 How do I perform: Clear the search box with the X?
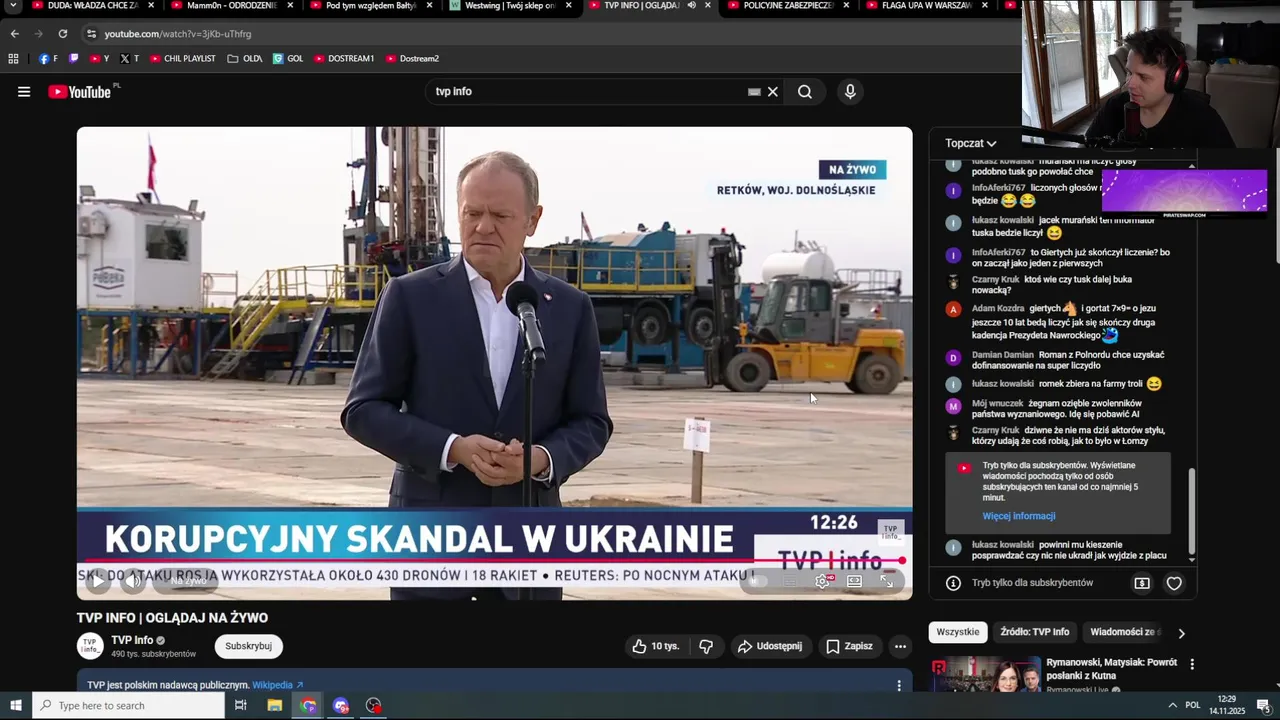(772, 92)
